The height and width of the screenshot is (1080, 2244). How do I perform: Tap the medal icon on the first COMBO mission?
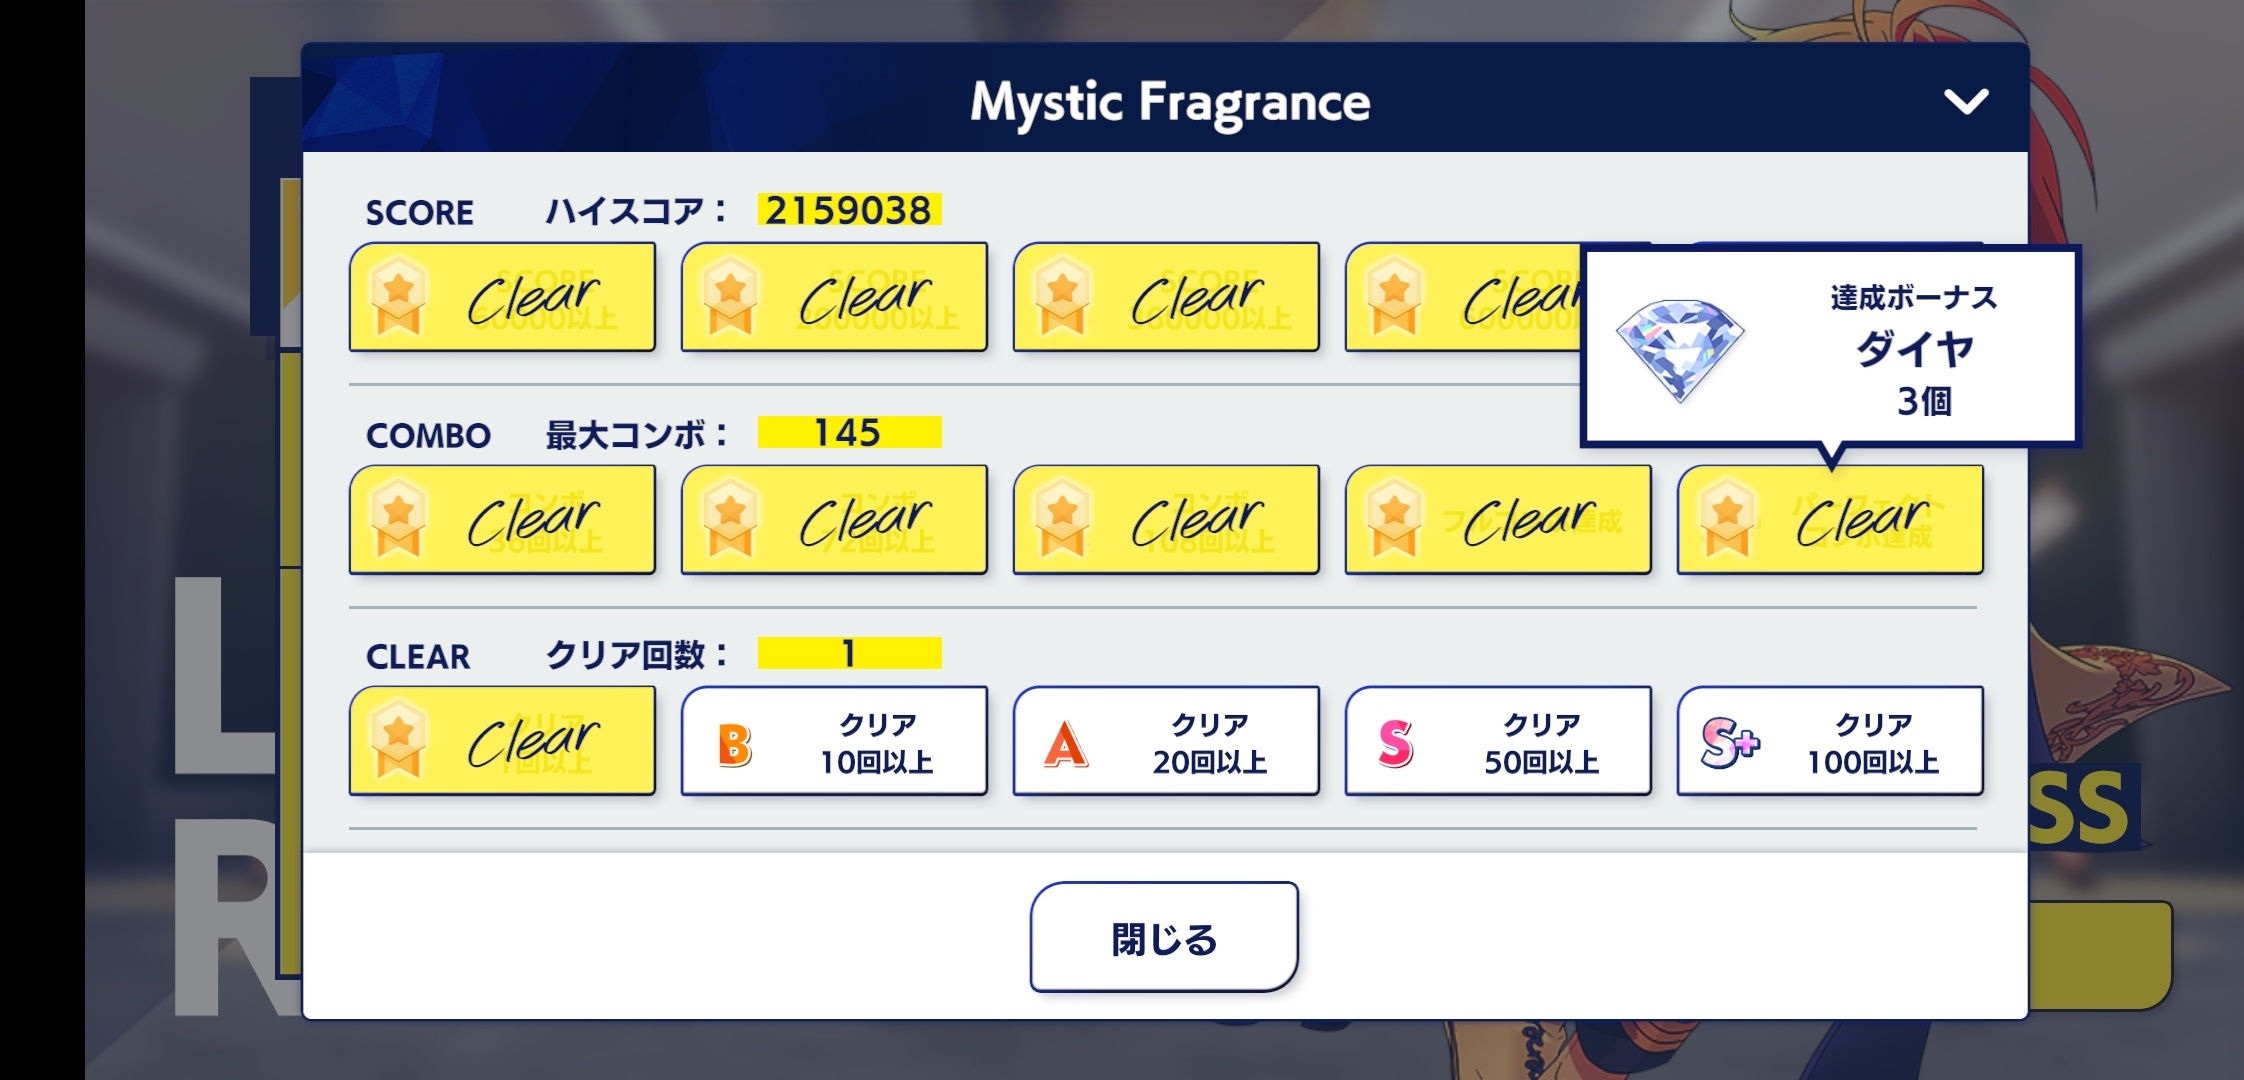pos(398,518)
